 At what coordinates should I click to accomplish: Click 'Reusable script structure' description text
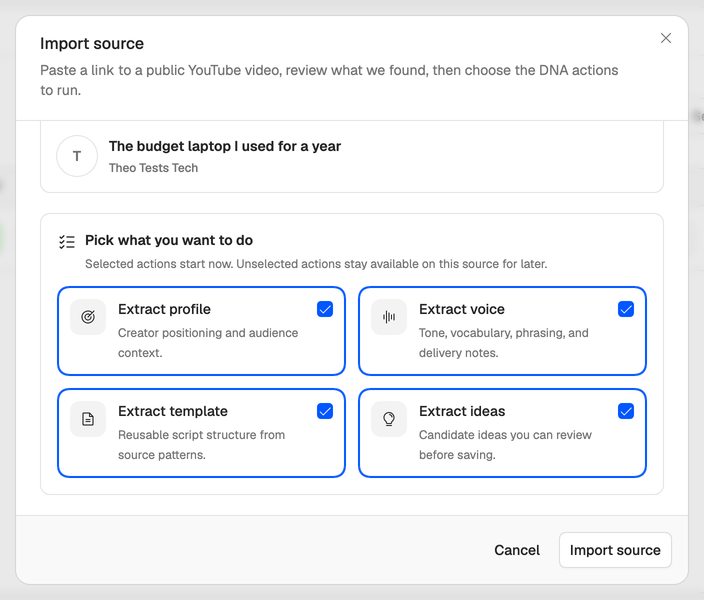201,445
